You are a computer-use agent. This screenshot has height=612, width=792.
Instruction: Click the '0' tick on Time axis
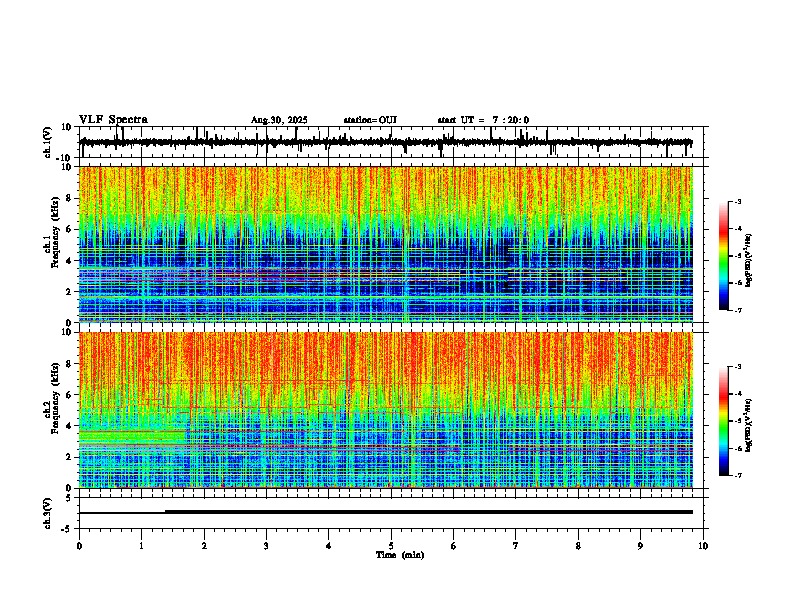pyautogui.click(x=79, y=546)
